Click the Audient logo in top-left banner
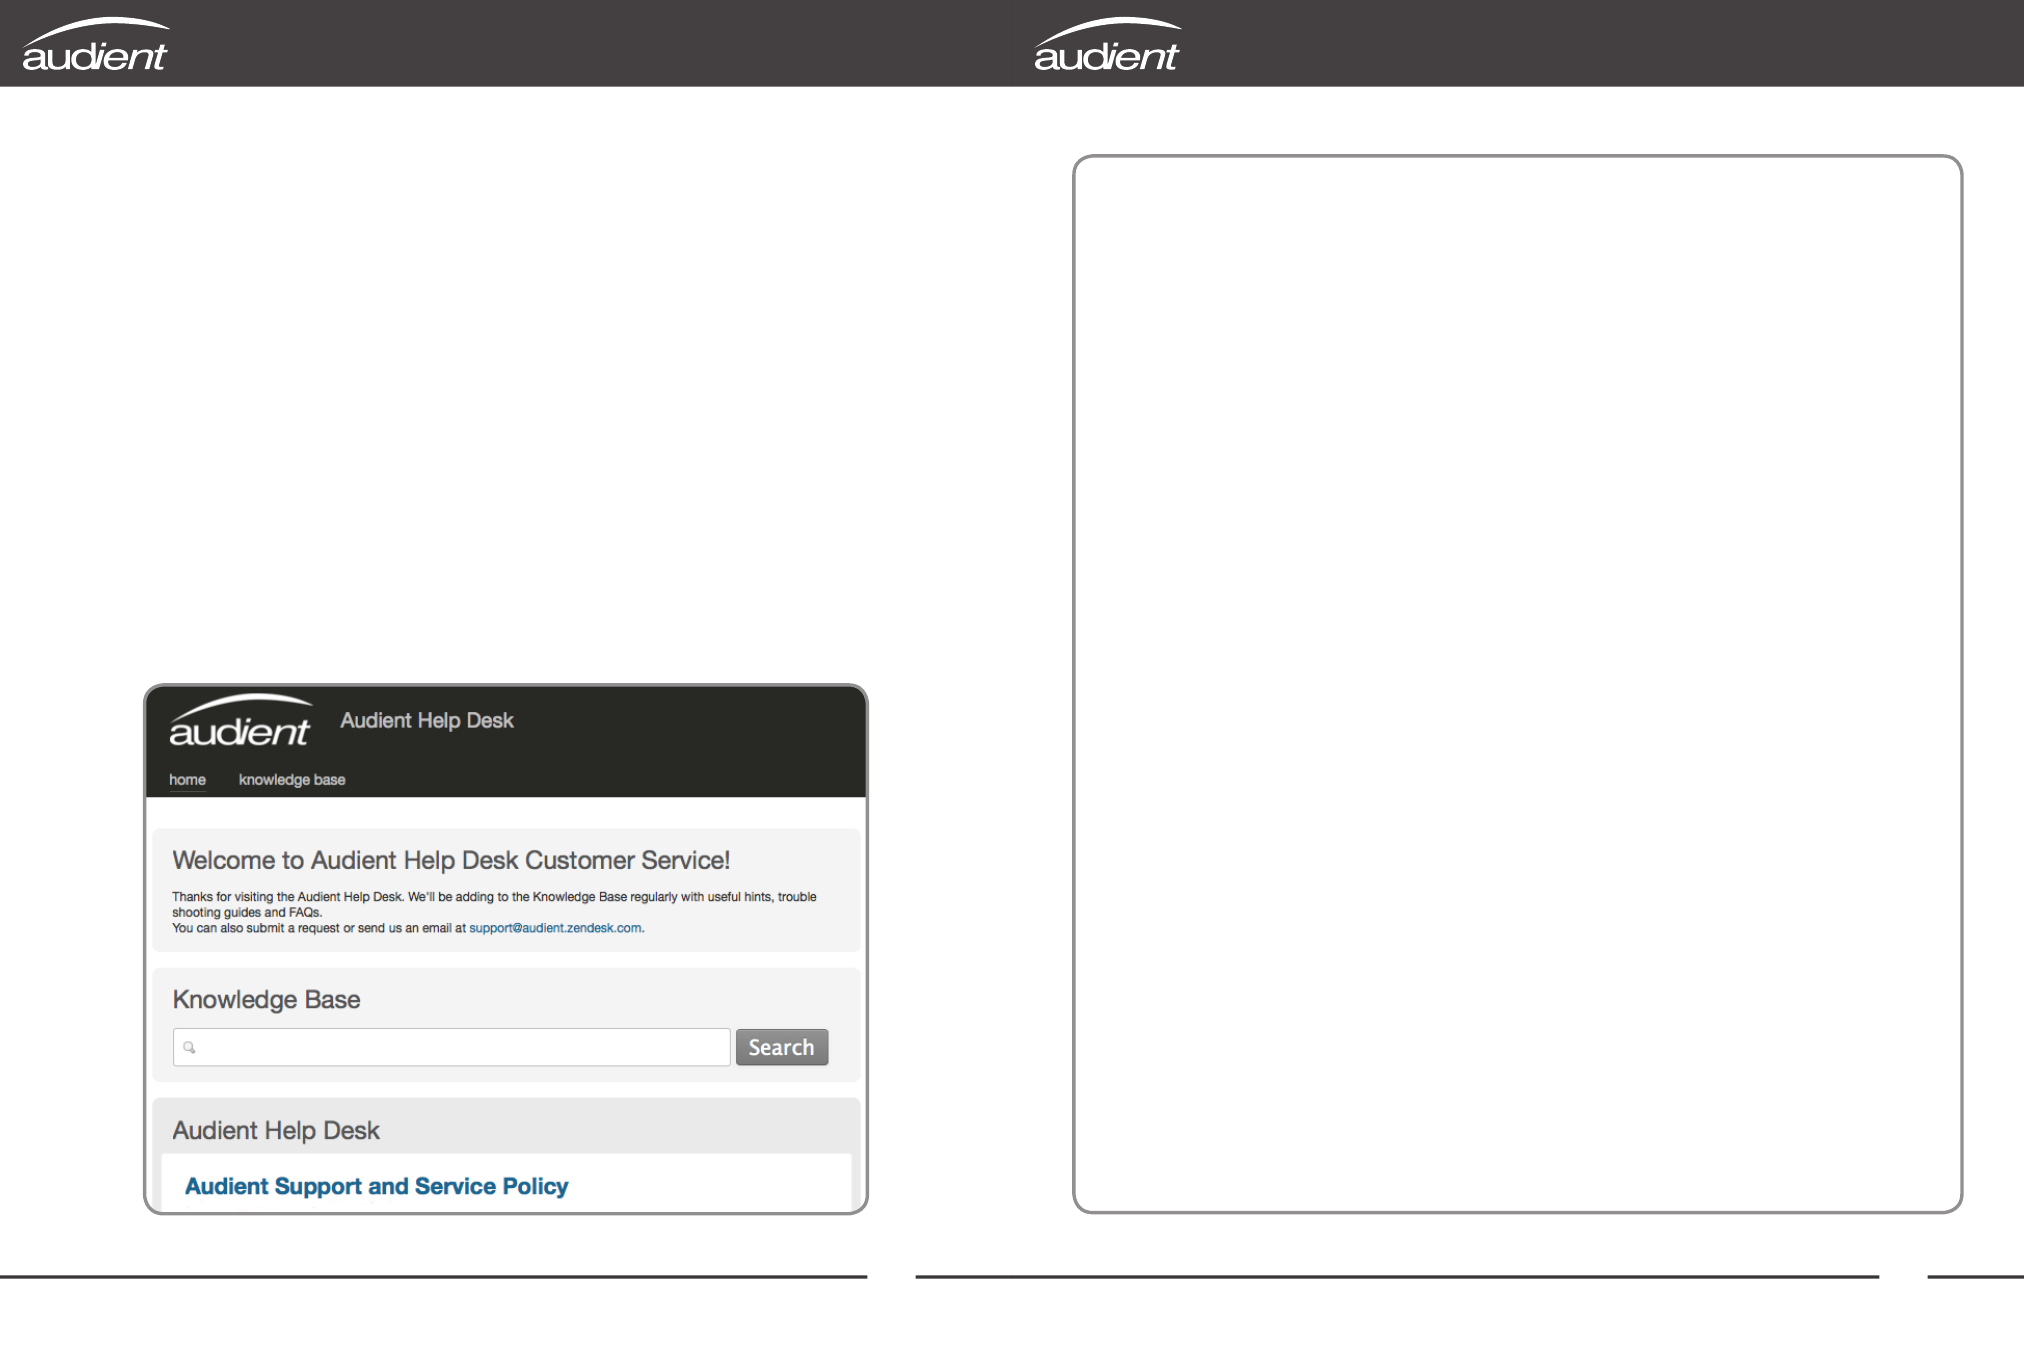The height and width of the screenshot is (1349, 2024). click(x=95, y=45)
